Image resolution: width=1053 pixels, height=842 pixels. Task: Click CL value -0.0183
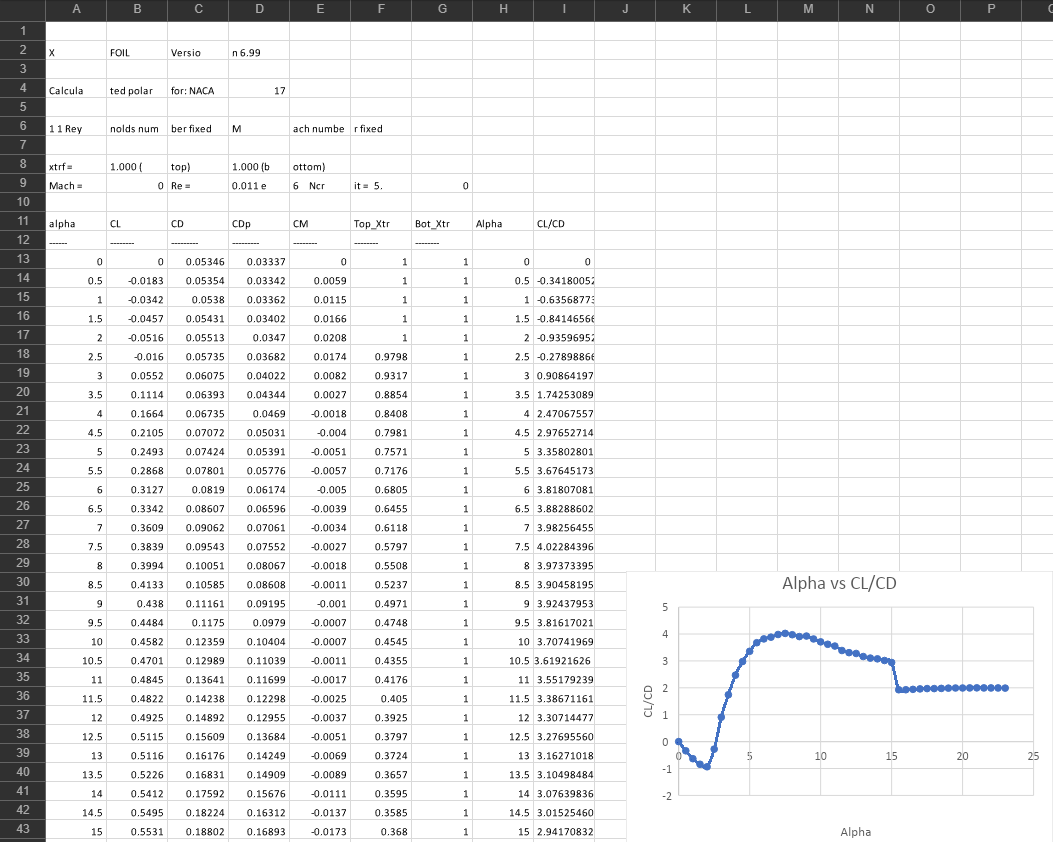137,280
